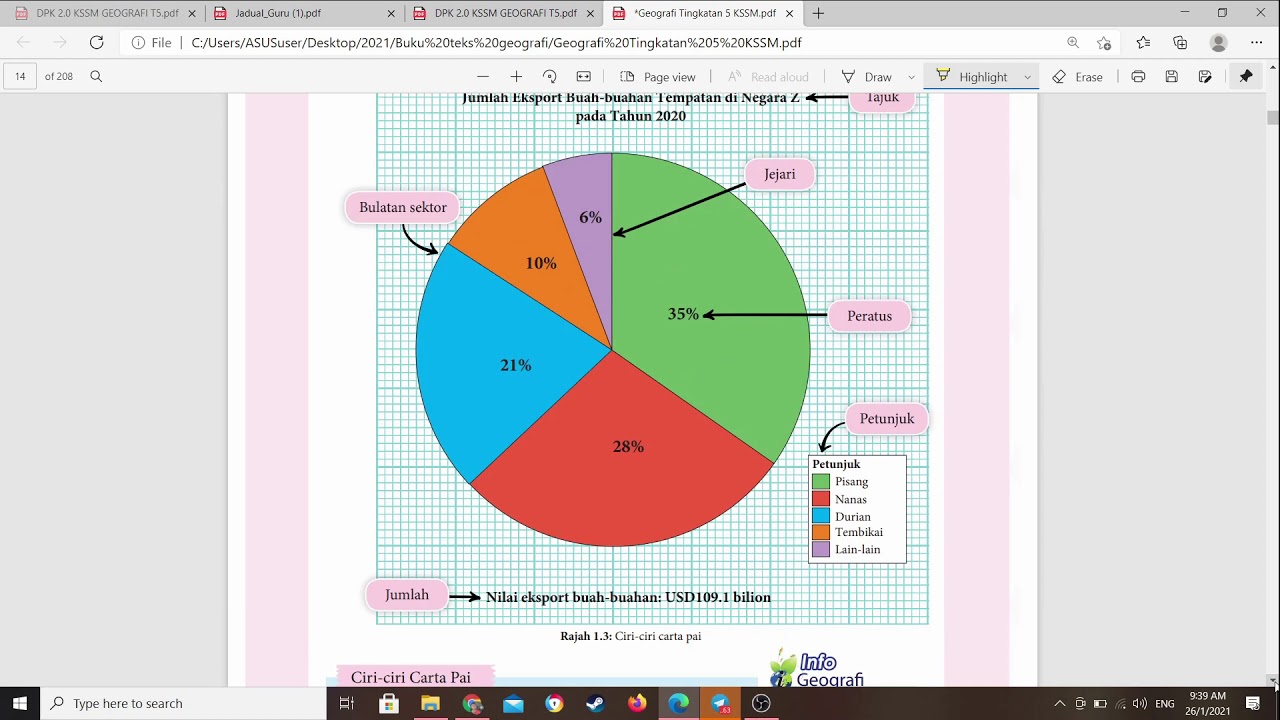Open Task View on the taskbar
This screenshot has width=1280, height=720.
coord(347,703)
